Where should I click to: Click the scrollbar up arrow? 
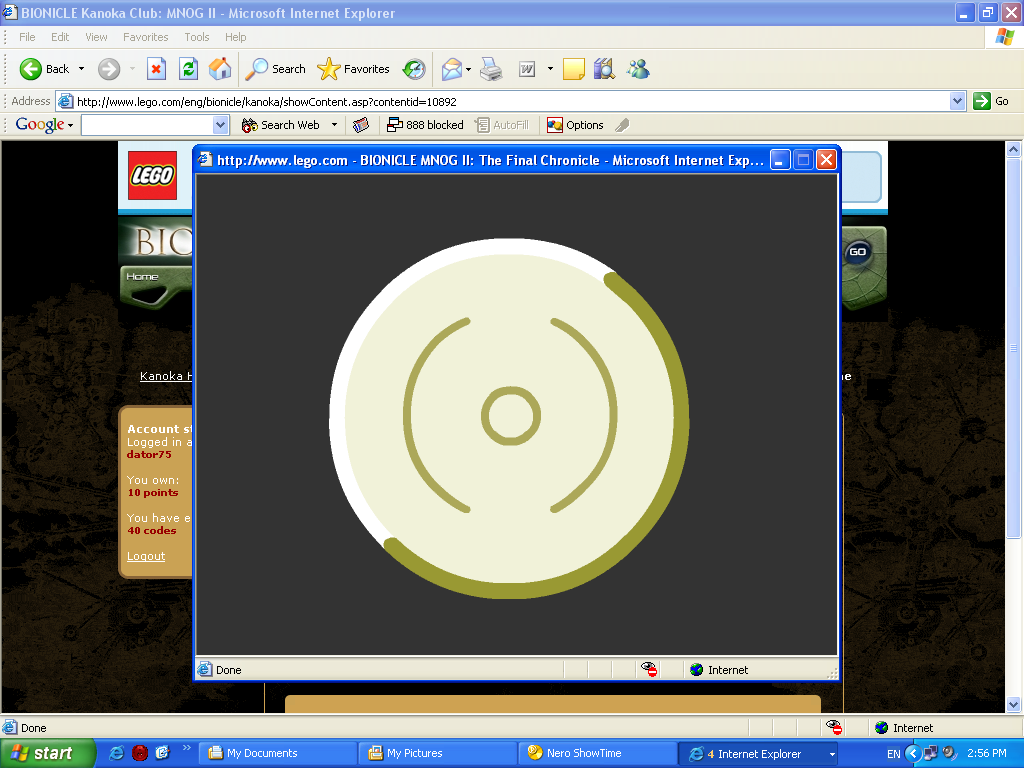[x=1014, y=150]
